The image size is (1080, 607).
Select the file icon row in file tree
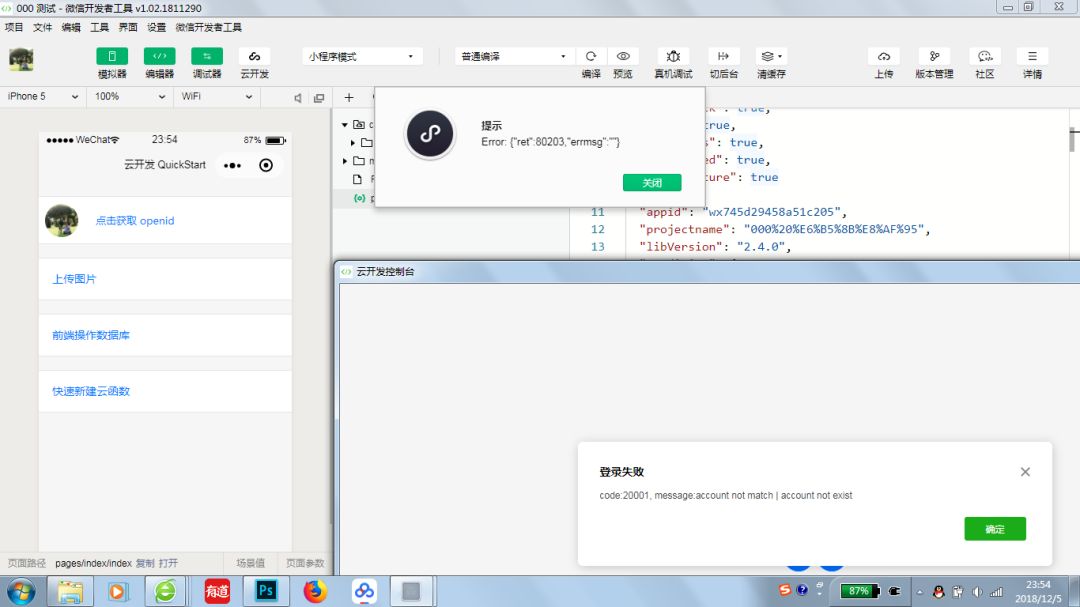(357, 179)
